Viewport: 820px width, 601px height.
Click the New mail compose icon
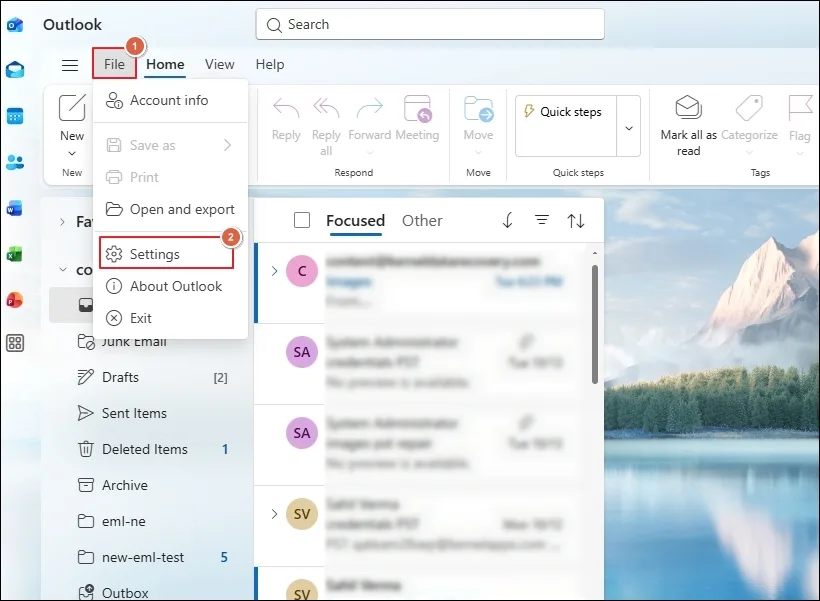click(72, 108)
